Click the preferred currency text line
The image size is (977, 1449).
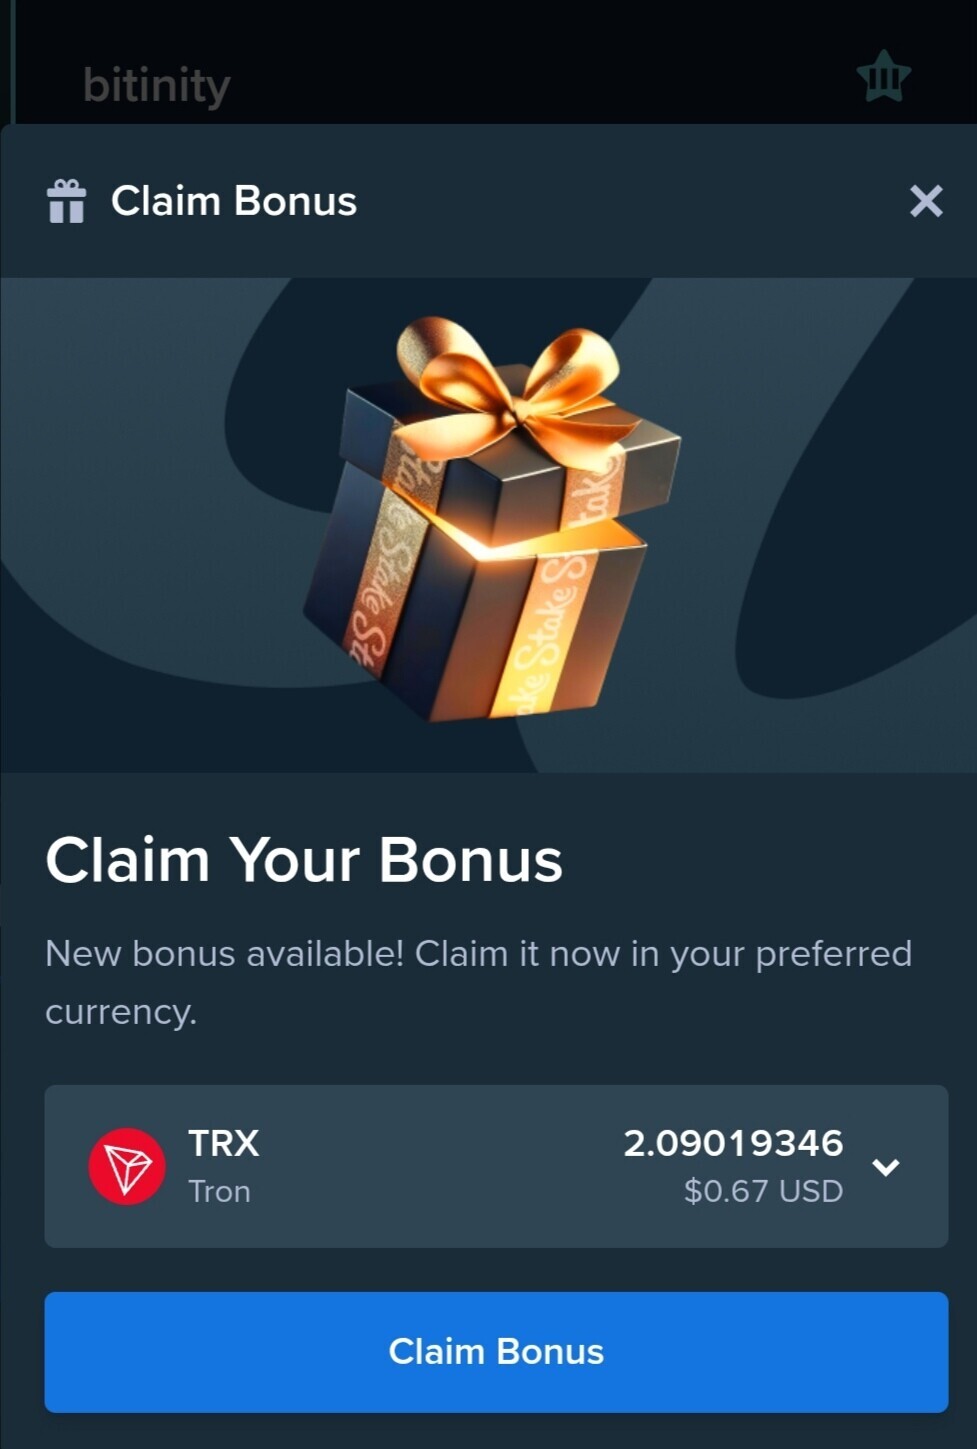(x=478, y=982)
